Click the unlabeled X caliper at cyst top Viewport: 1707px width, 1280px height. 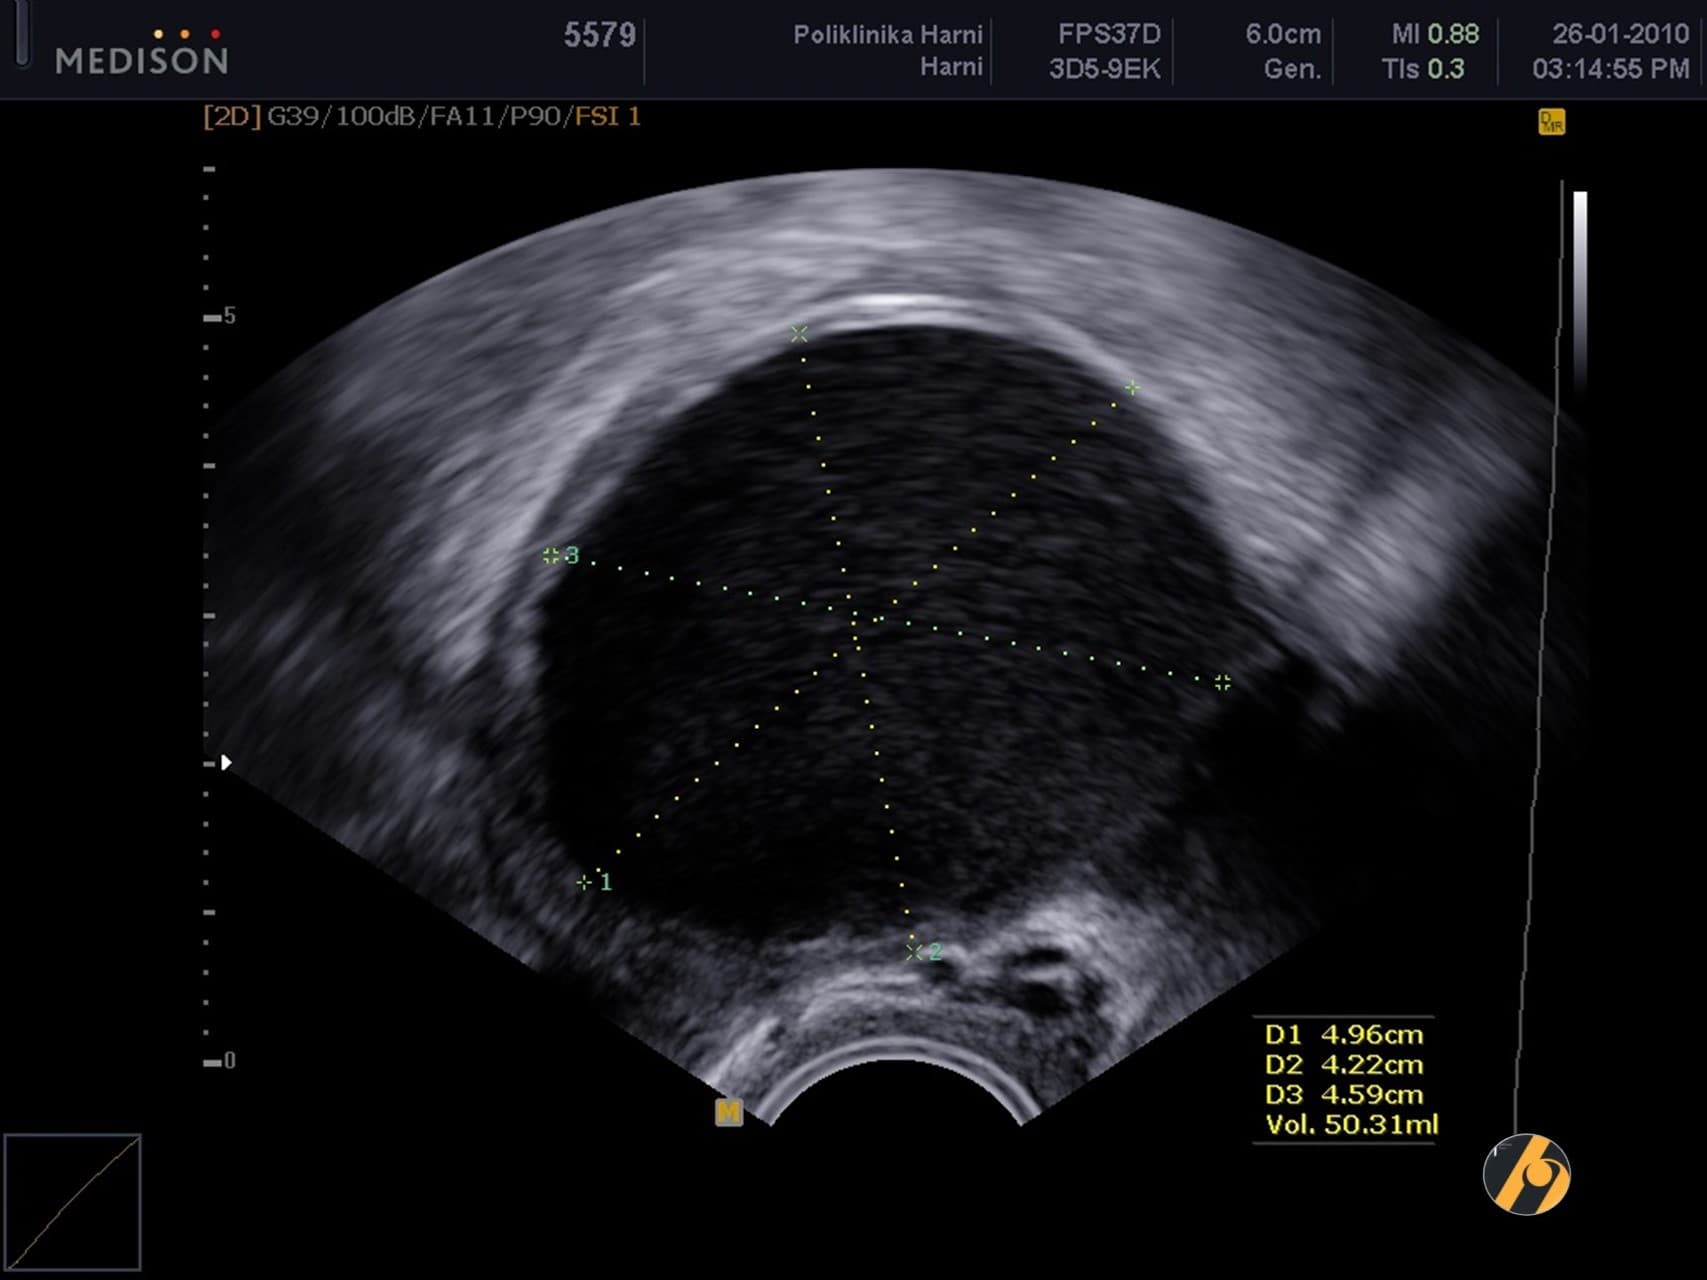tap(798, 333)
